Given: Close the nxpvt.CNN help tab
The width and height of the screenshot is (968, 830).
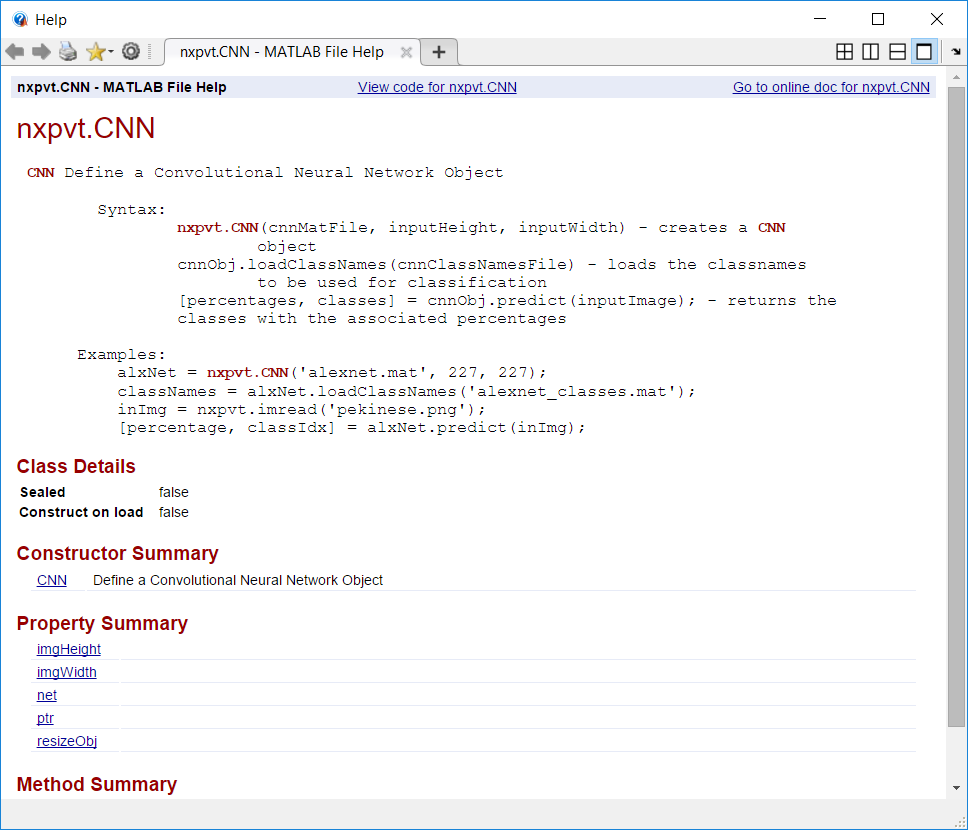Looking at the screenshot, I should coord(406,52).
